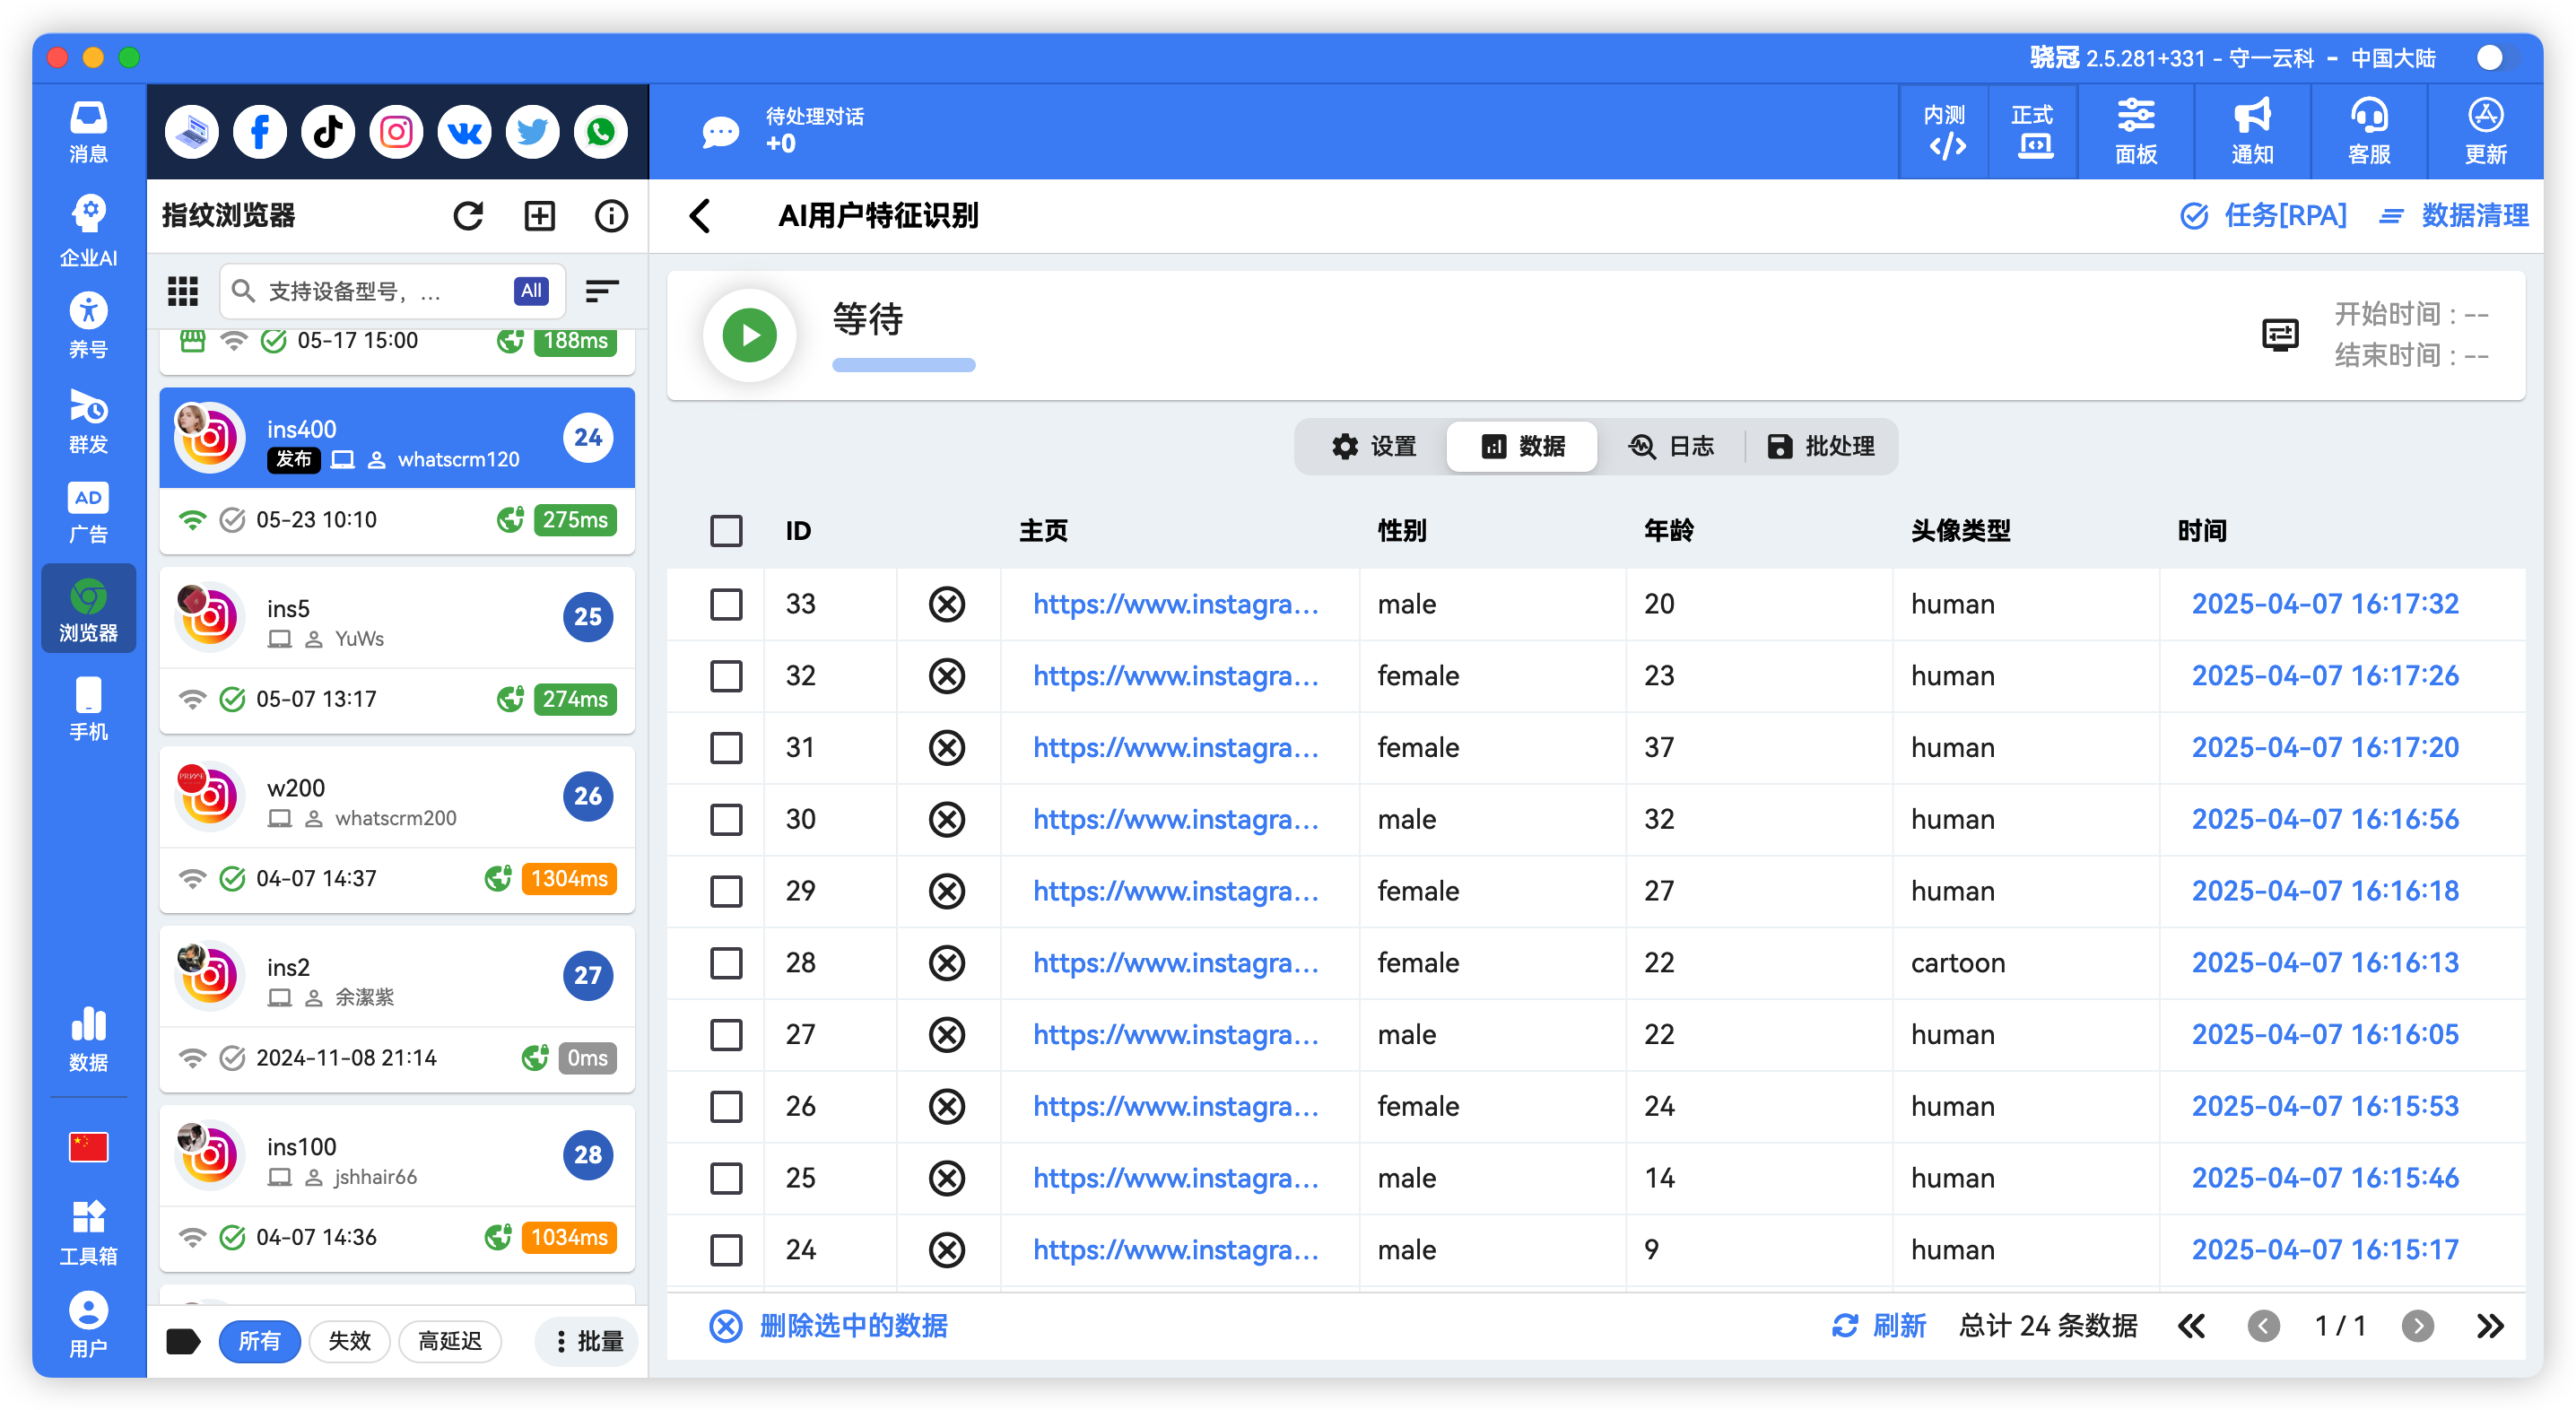Open the 客服 customer service panel

click(2368, 131)
